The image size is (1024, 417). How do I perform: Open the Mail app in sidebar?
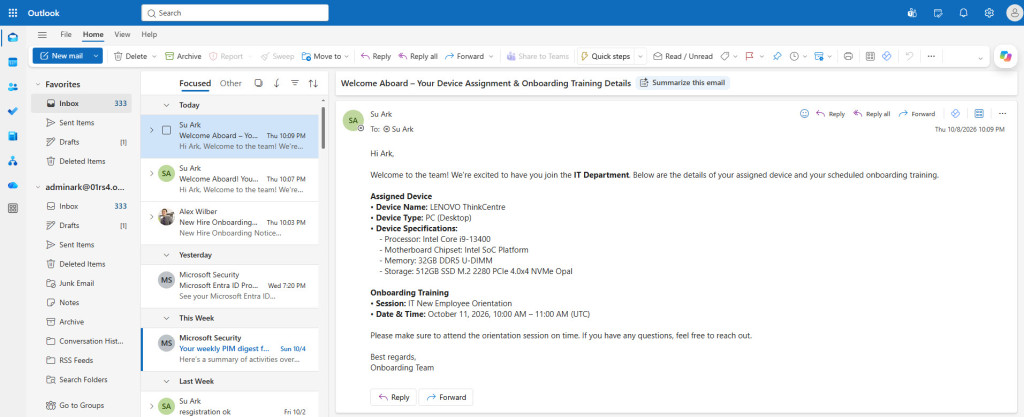pos(13,37)
